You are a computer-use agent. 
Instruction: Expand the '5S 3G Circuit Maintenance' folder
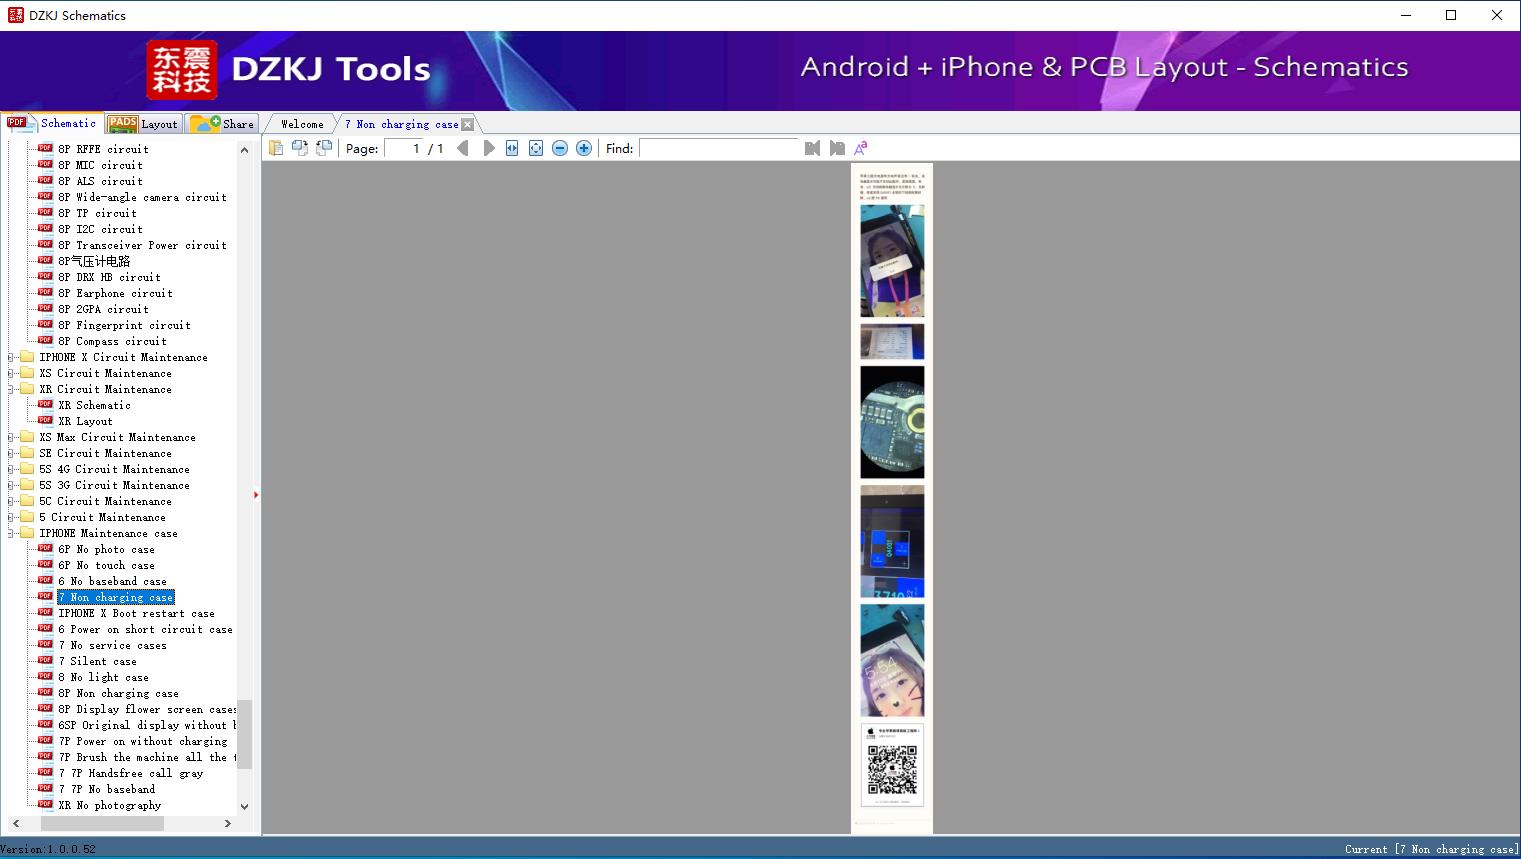[x=11, y=485]
